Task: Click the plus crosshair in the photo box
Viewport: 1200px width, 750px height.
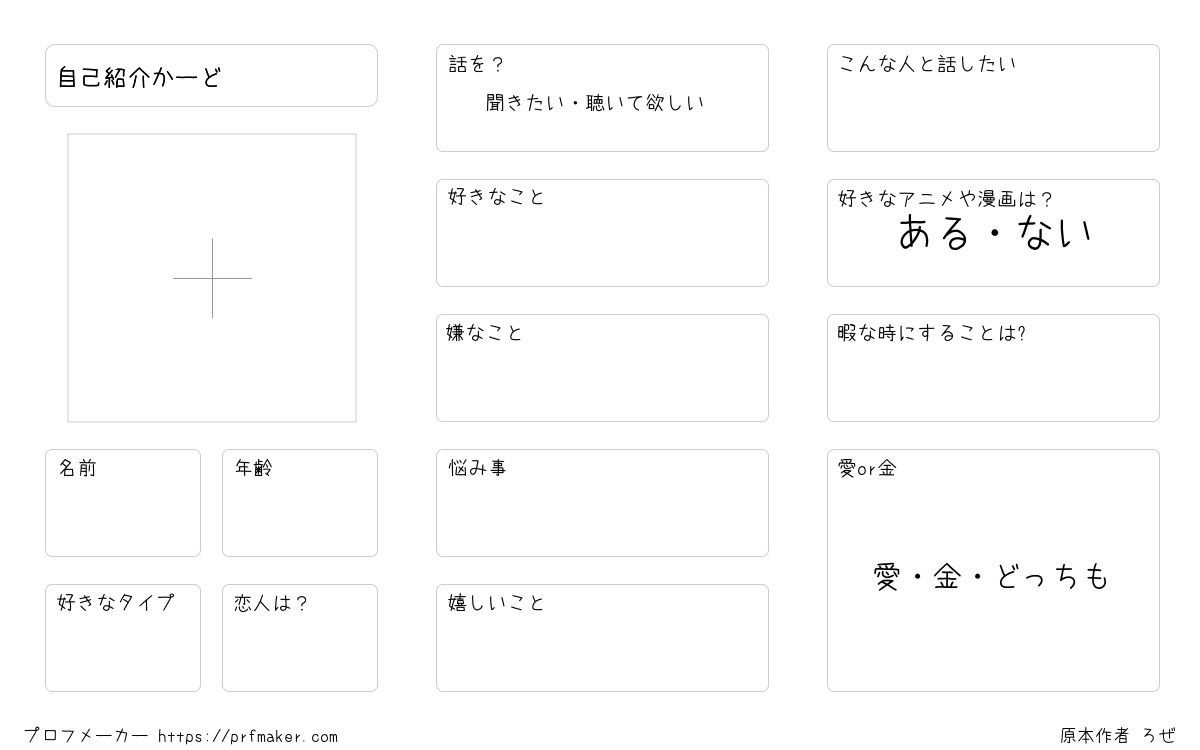Action: click(x=212, y=278)
